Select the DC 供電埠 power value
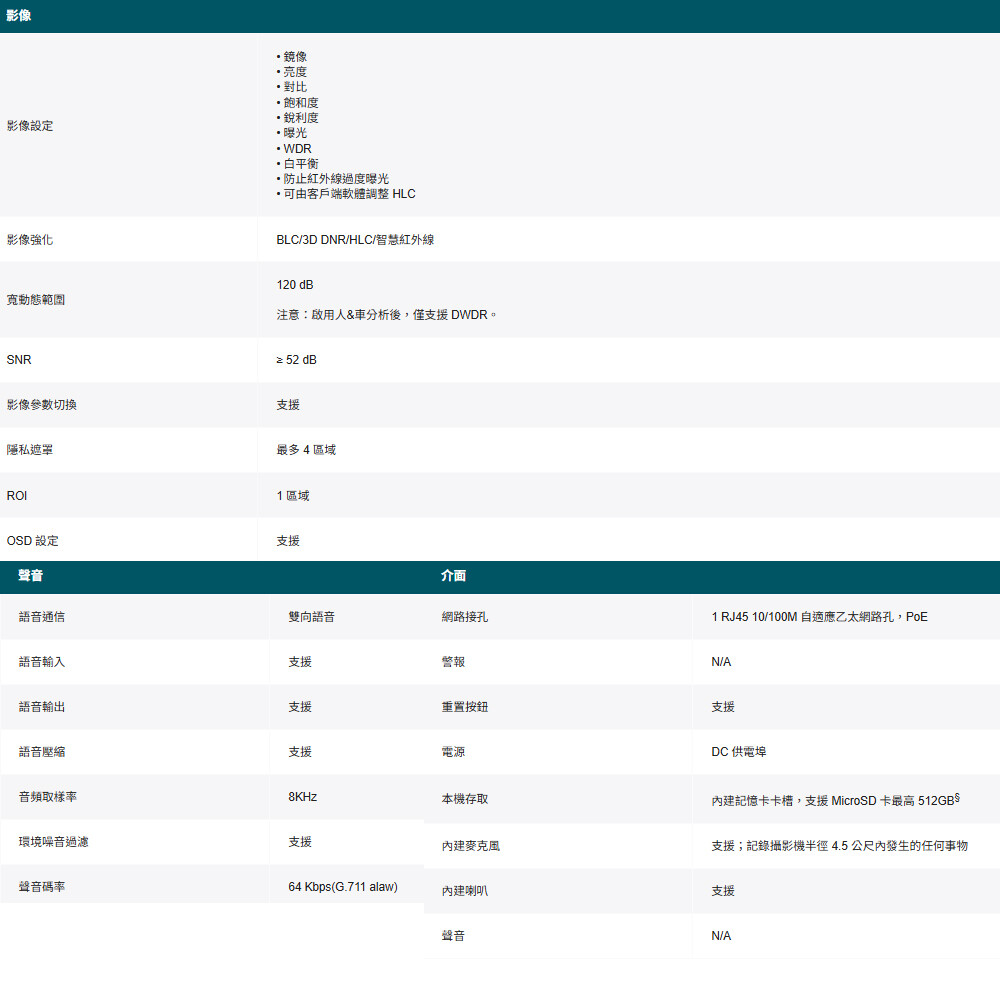 739,751
